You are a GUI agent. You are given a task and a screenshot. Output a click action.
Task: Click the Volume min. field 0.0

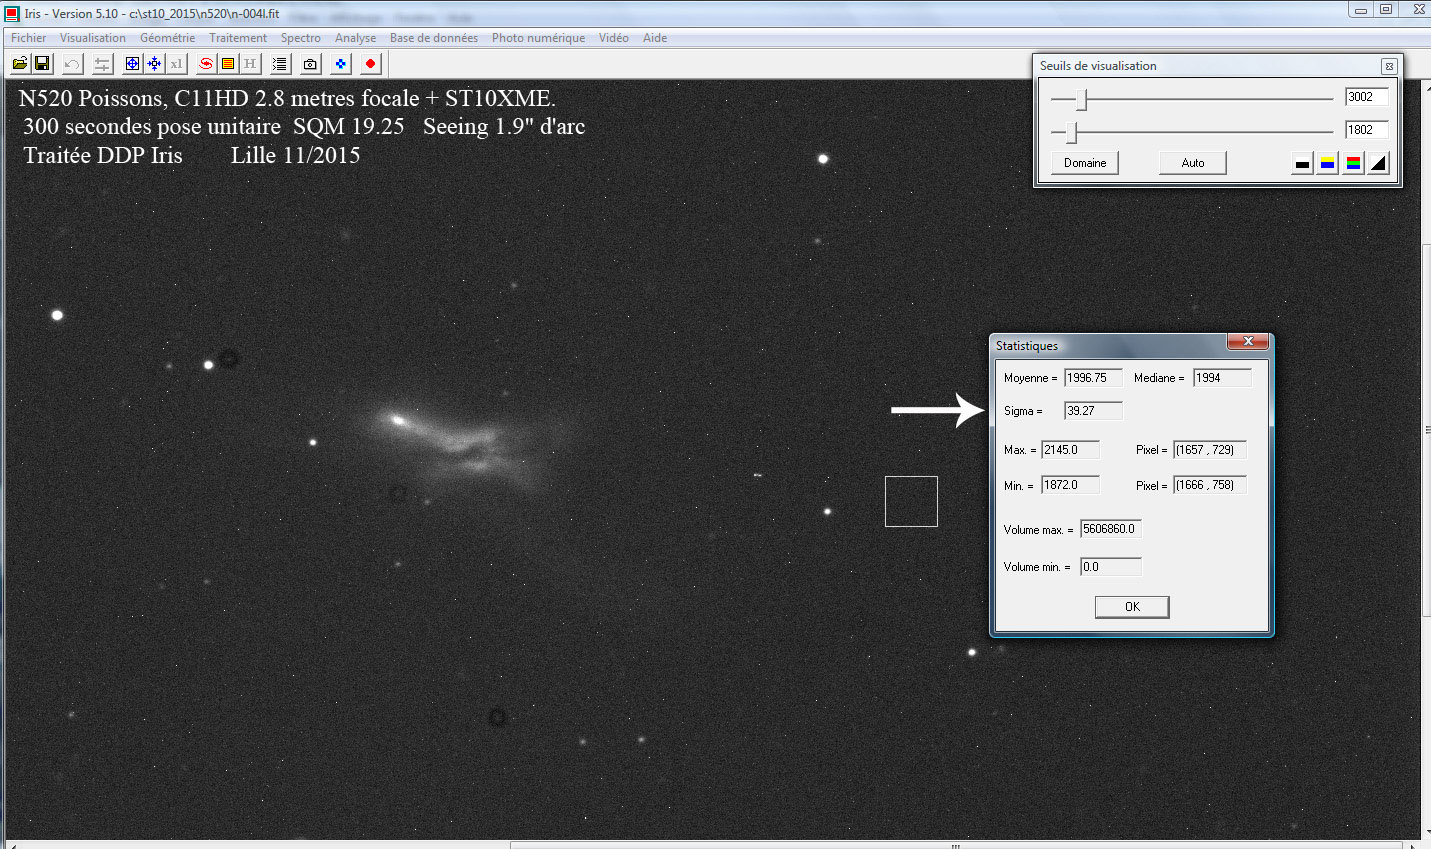point(1111,567)
